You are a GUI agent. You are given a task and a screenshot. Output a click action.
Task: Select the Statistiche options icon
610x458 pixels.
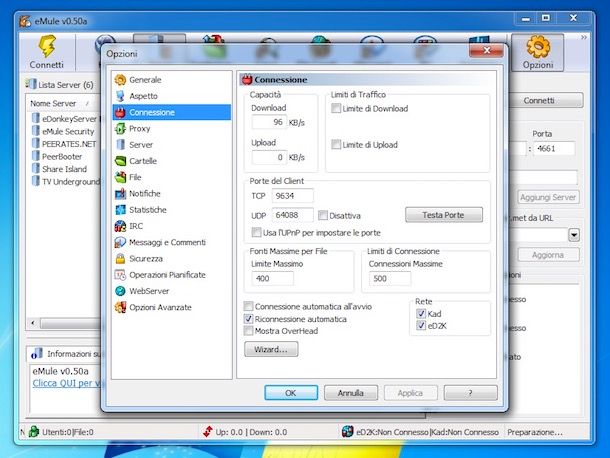point(120,210)
